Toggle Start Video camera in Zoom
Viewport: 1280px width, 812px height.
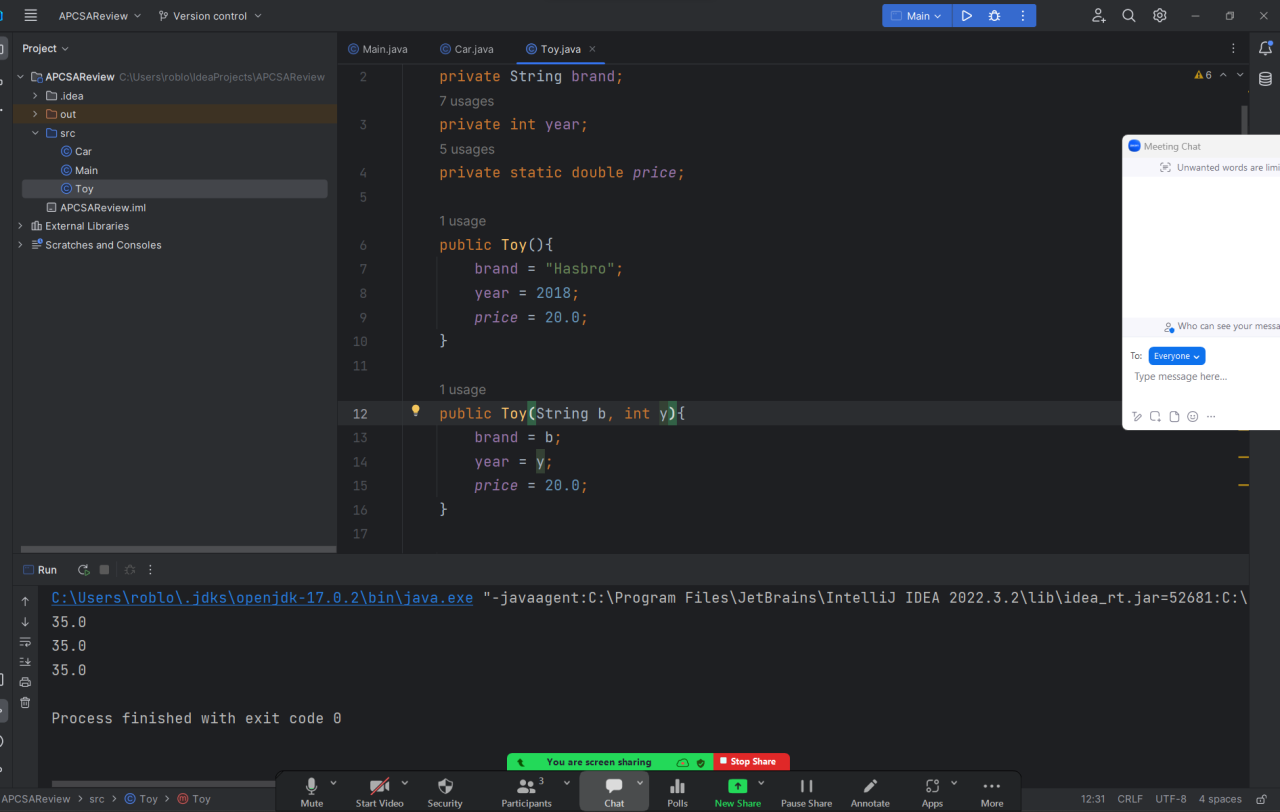[379, 787]
